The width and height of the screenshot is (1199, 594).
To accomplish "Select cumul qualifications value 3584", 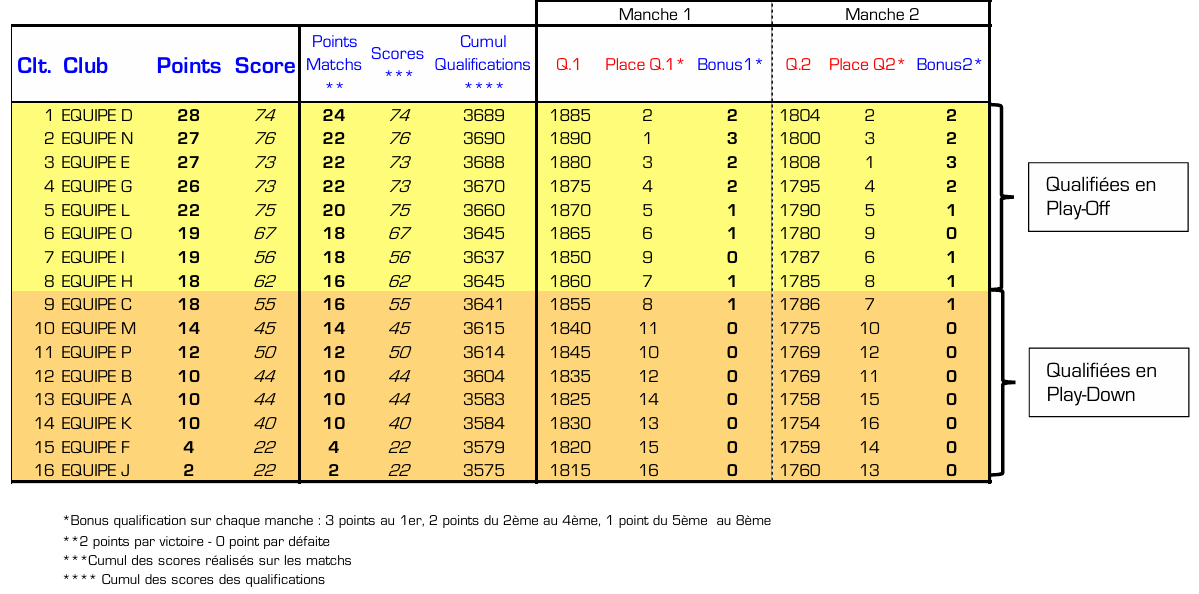I will pyautogui.click(x=484, y=424).
